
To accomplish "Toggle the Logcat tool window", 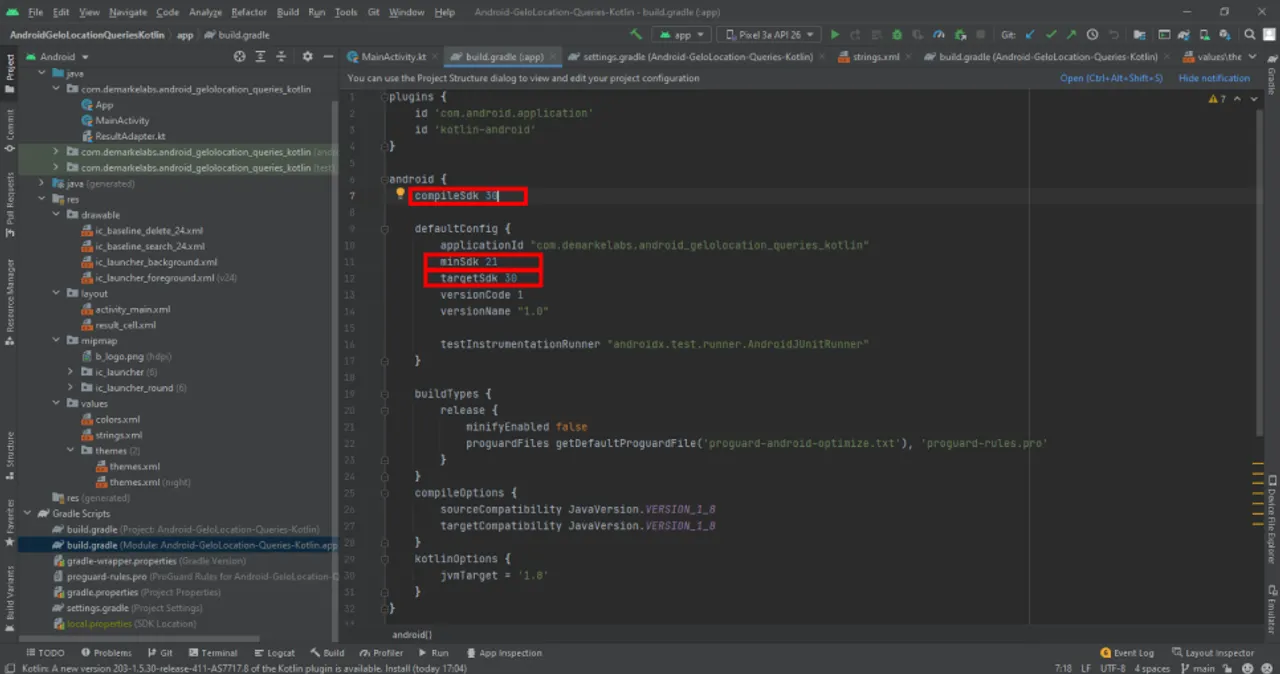I will pyautogui.click(x=273, y=653).
